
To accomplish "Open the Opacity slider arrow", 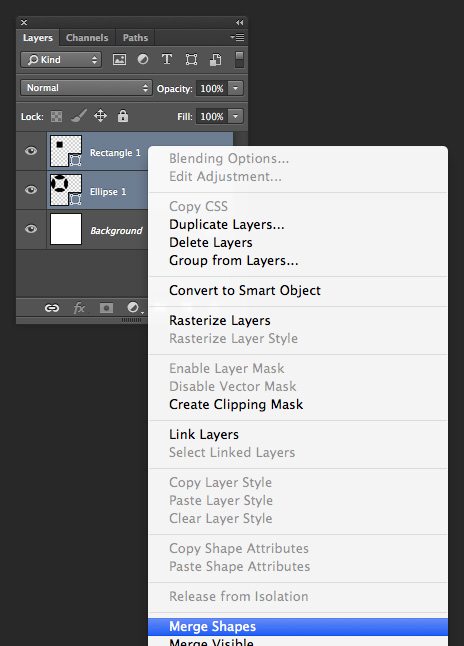I will [236, 88].
